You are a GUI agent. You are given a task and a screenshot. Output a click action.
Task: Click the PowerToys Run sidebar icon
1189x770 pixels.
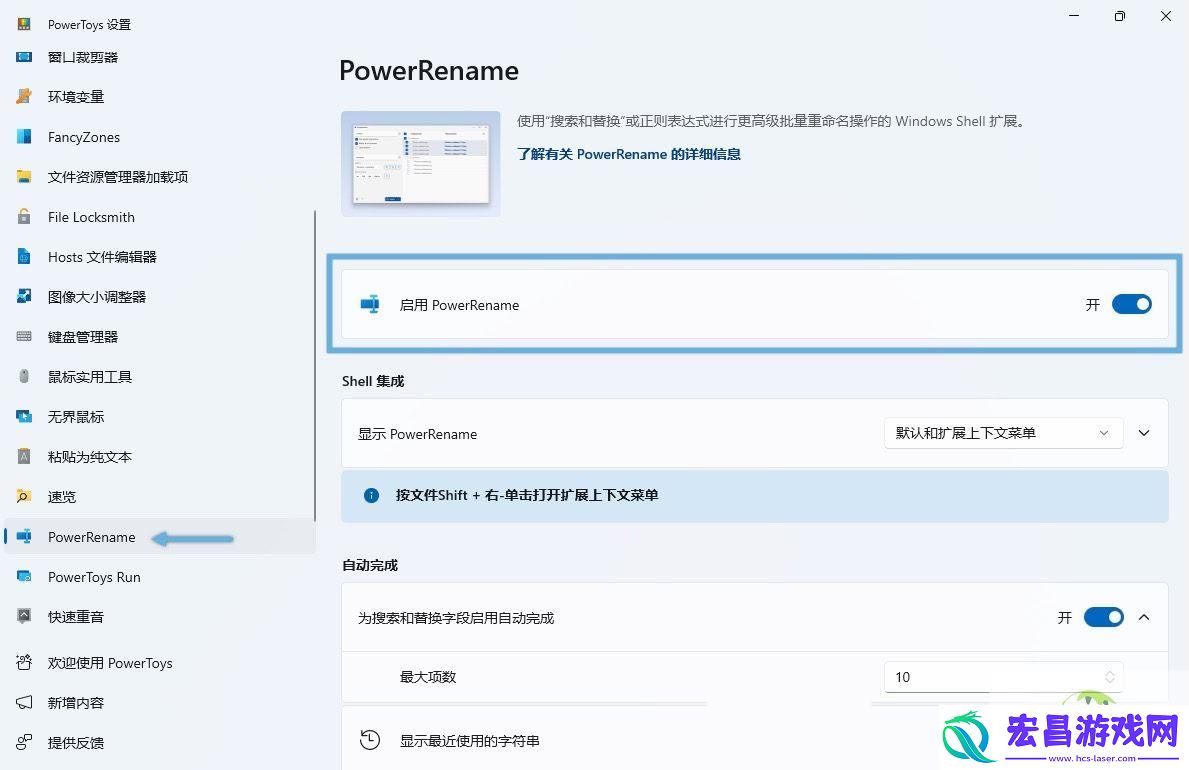[24, 577]
